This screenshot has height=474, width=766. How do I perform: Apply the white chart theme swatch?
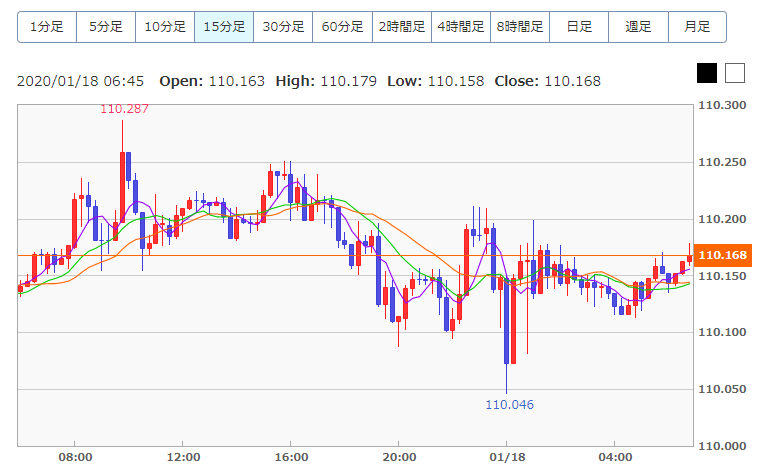[x=735, y=73]
